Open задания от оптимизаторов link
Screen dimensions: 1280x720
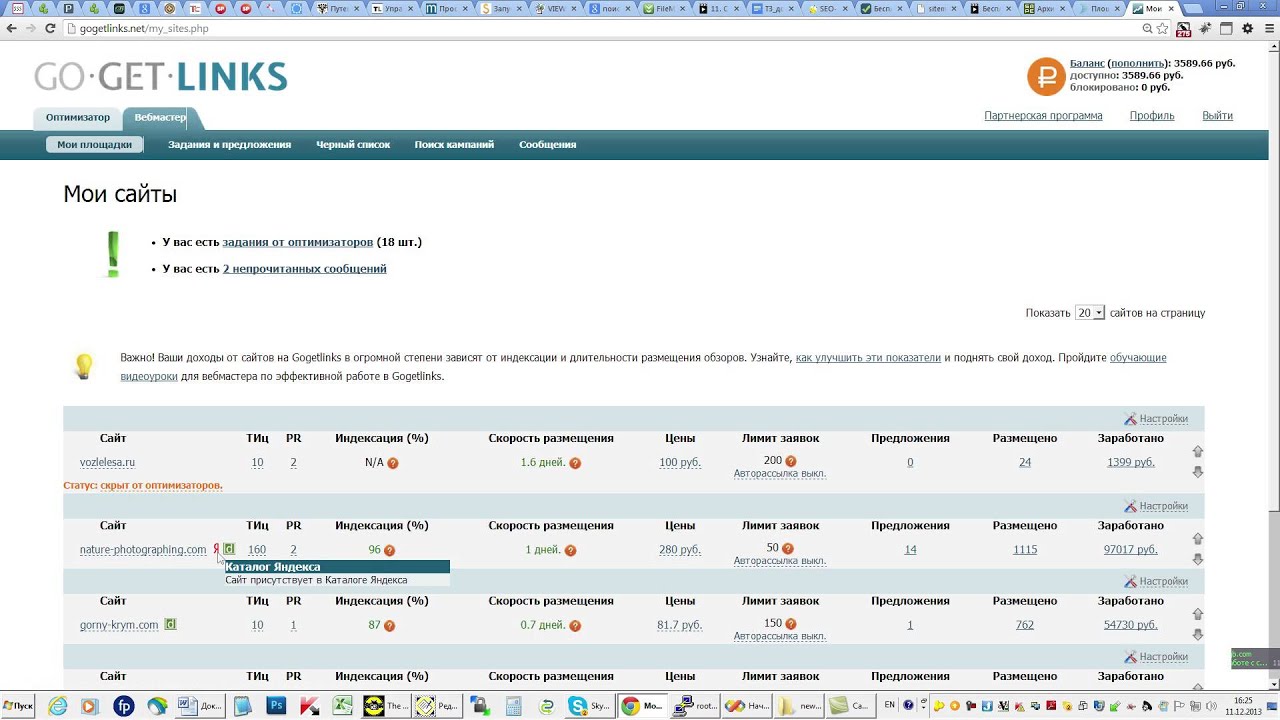coord(297,242)
